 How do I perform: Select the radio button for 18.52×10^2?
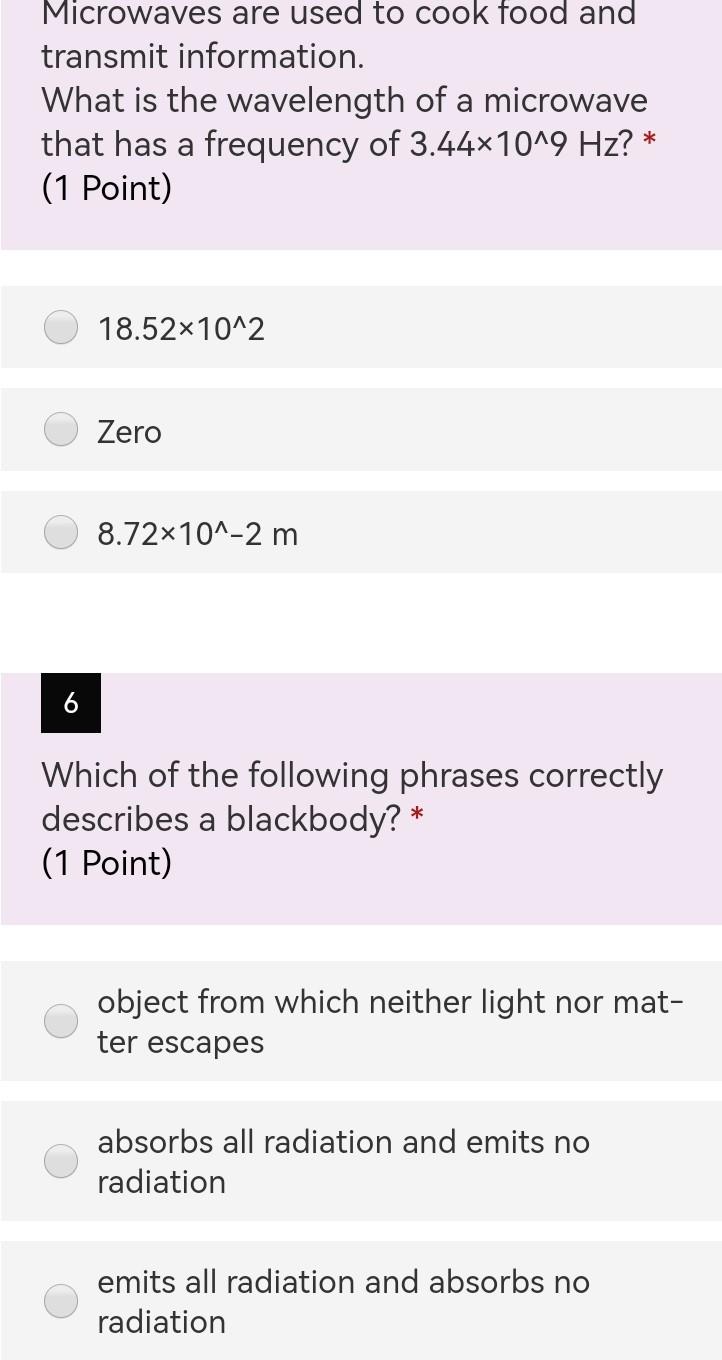pyautogui.click(x=62, y=327)
